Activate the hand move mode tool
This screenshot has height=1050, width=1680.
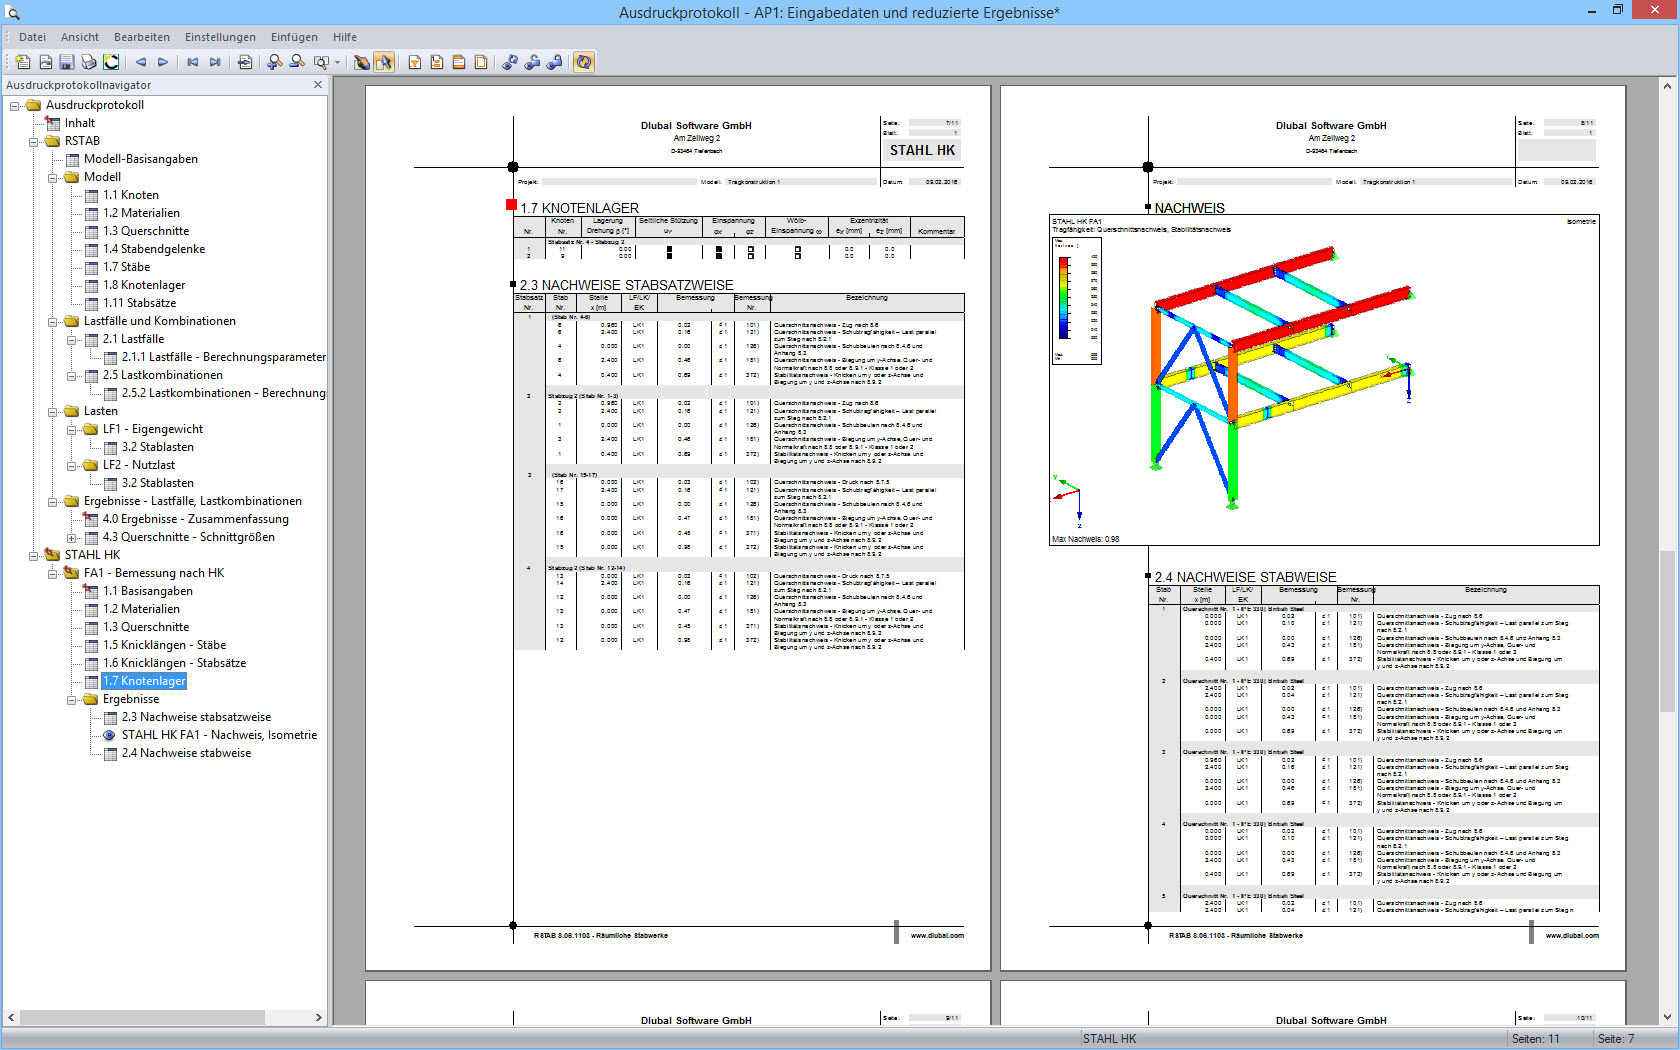click(x=362, y=62)
